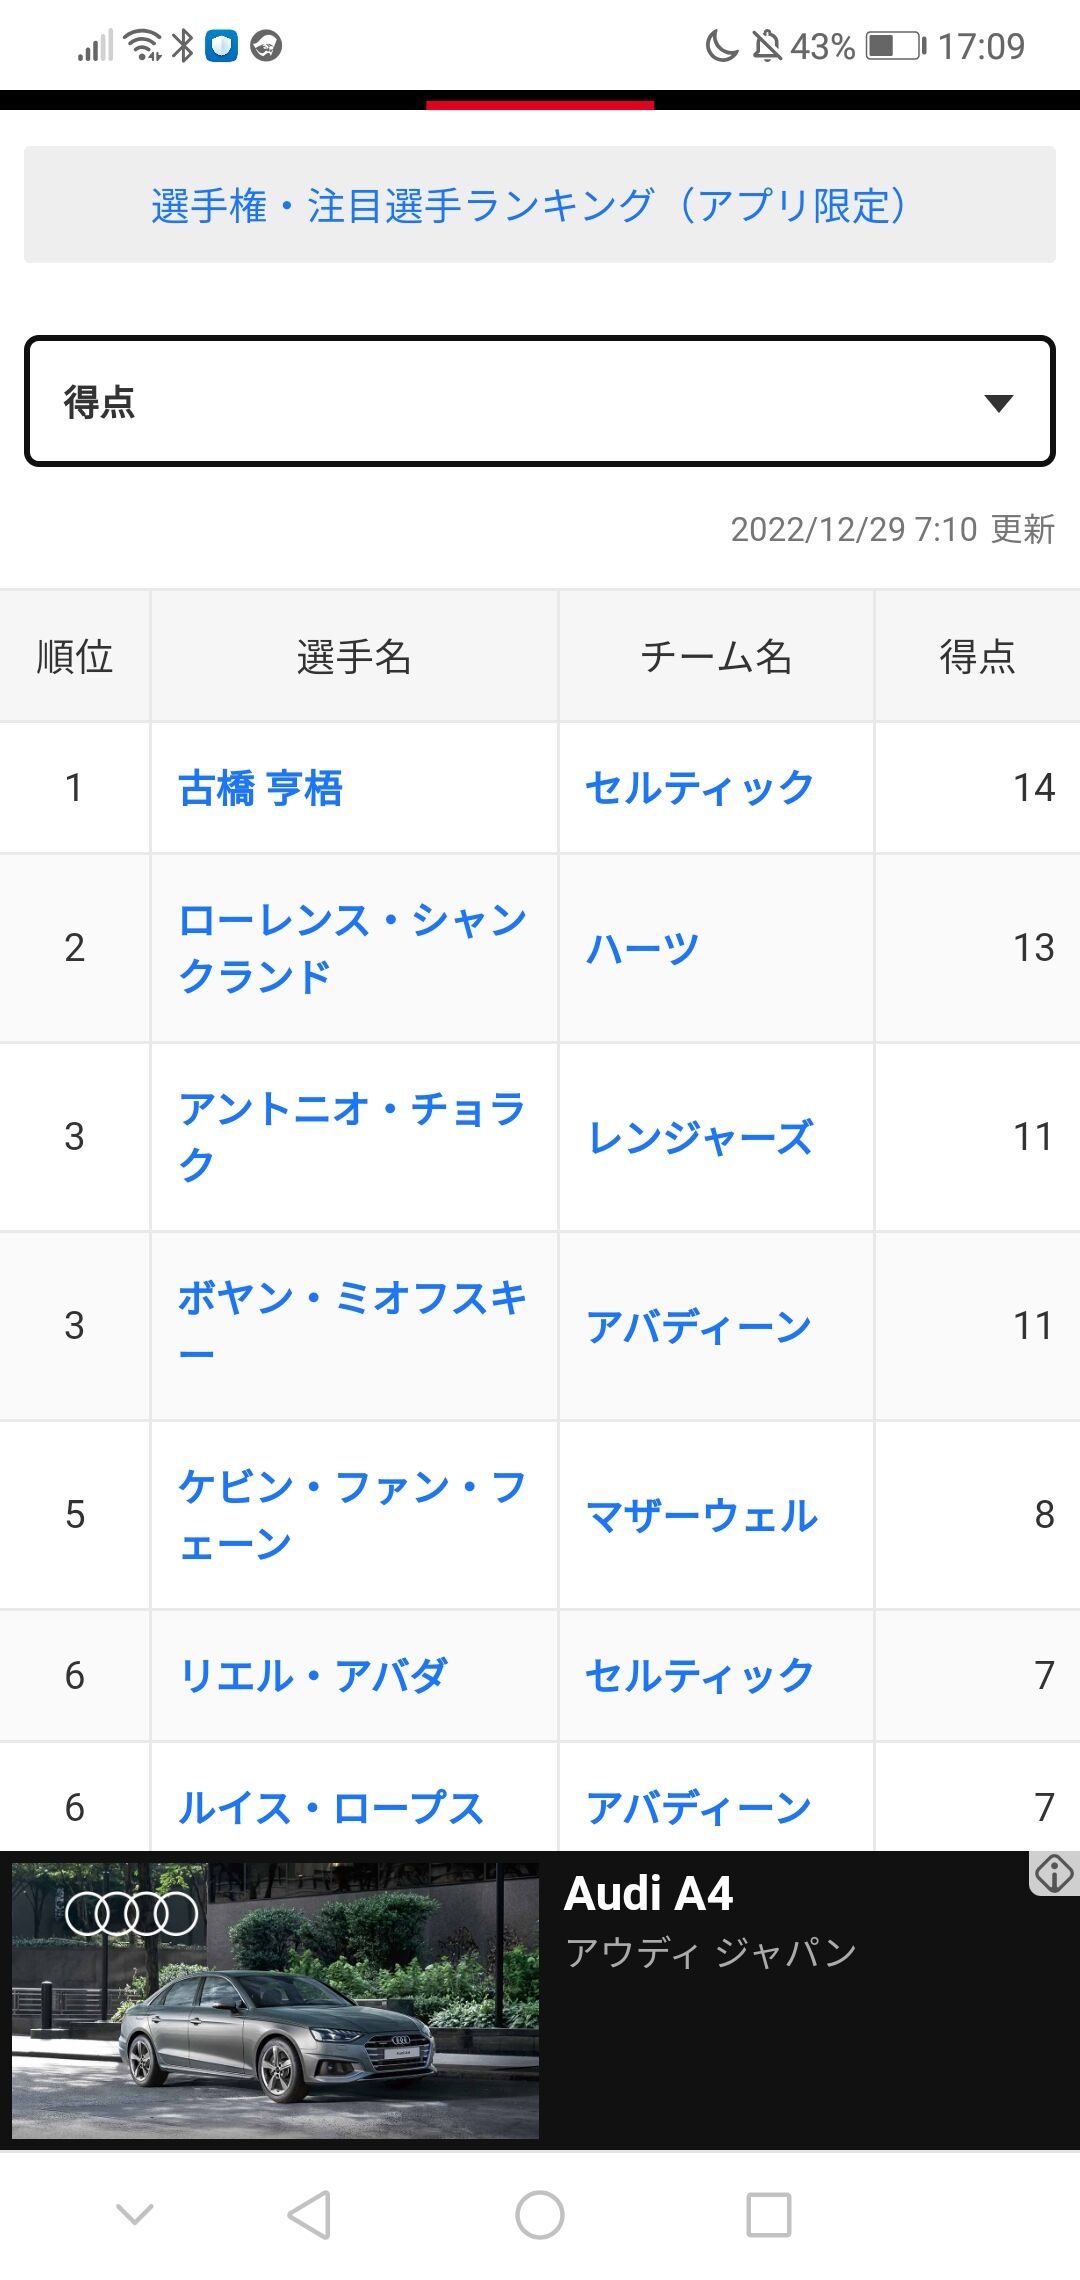The width and height of the screenshot is (1080, 2280).
Task: Open recent apps square button
Action: (769, 2215)
